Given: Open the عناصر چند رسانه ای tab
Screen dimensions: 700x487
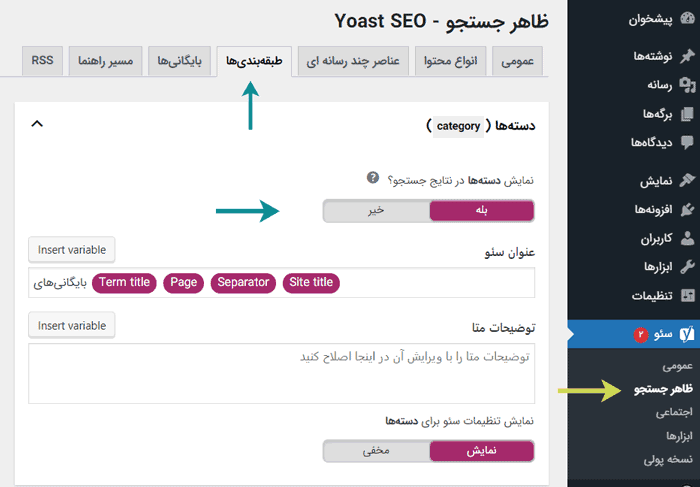Looking at the screenshot, I should 353,61.
